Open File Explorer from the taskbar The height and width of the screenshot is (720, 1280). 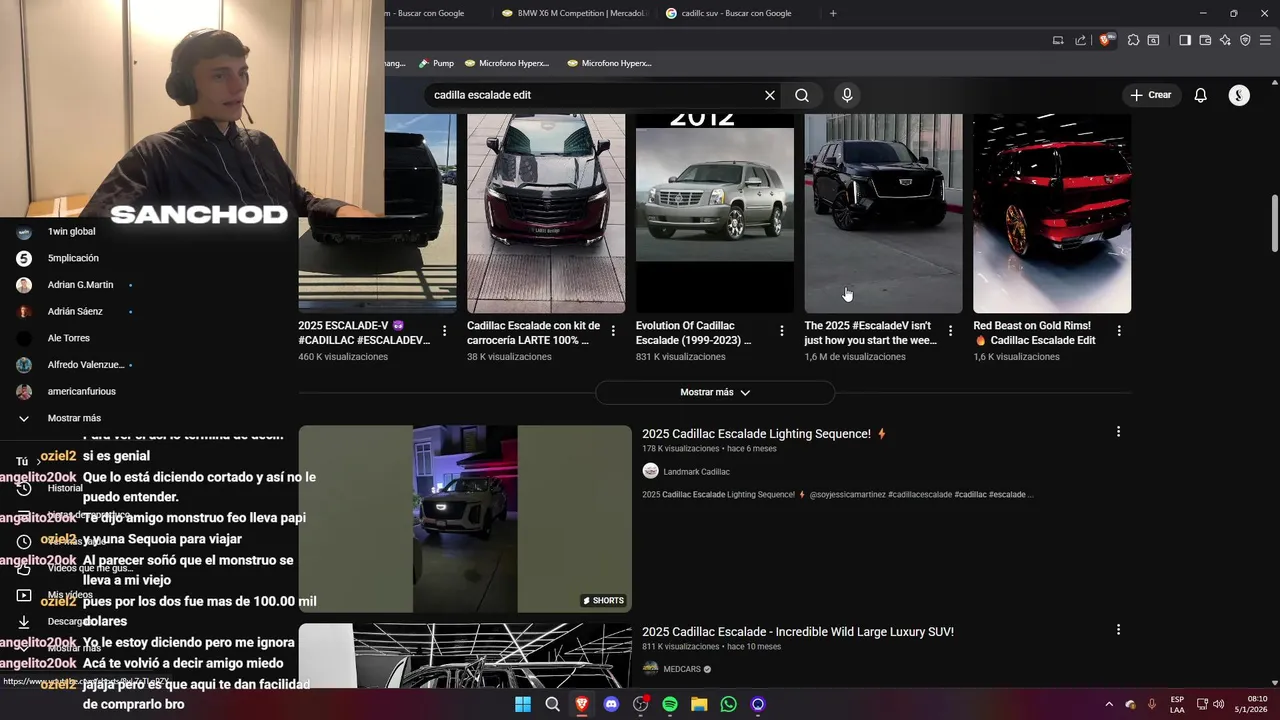tap(699, 704)
